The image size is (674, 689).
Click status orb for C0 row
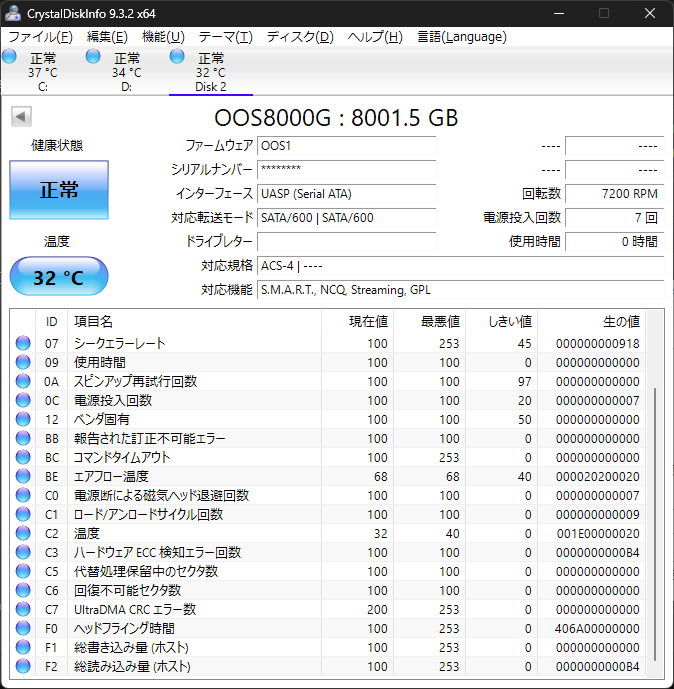(23, 495)
